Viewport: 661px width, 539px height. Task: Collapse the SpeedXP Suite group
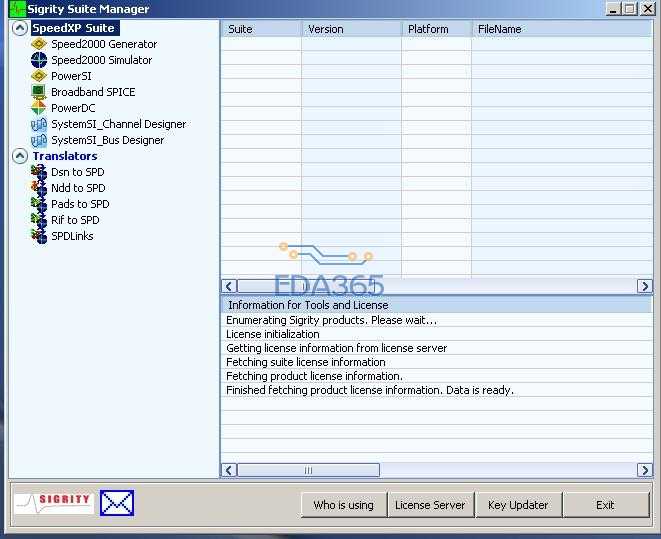coord(20,28)
